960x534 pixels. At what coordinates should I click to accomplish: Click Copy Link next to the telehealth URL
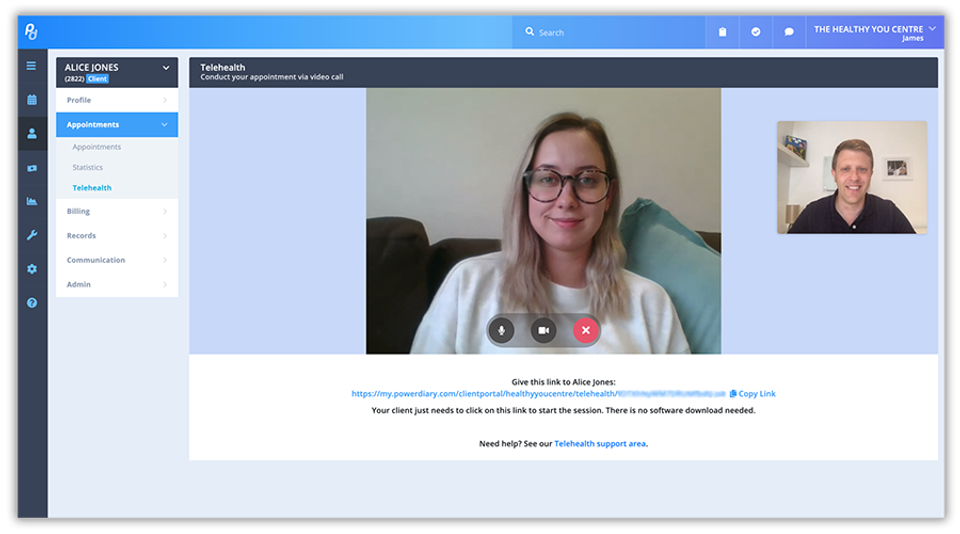click(752, 394)
